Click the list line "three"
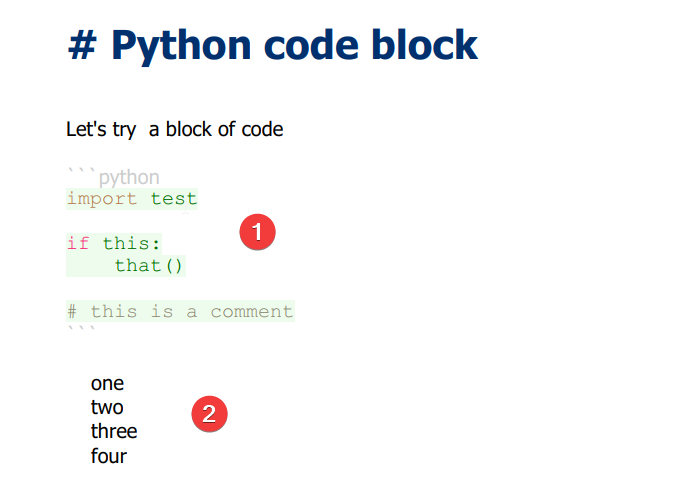 coord(114,431)
